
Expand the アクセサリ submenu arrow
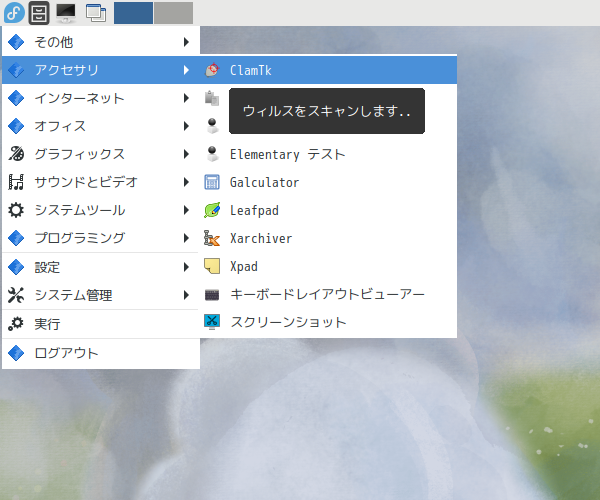click(x=186, y=70)
